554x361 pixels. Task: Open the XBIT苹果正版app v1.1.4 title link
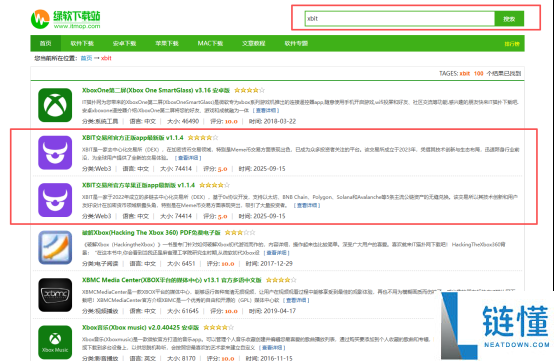(138, 185)
